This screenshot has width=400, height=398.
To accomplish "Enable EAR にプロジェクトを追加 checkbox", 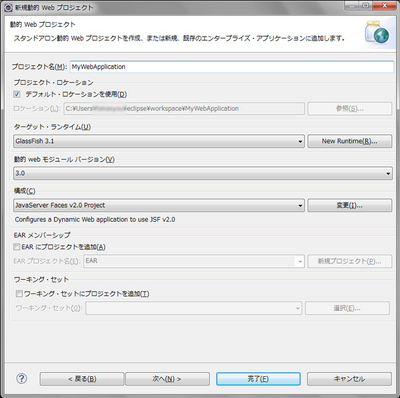I will 16,247.
